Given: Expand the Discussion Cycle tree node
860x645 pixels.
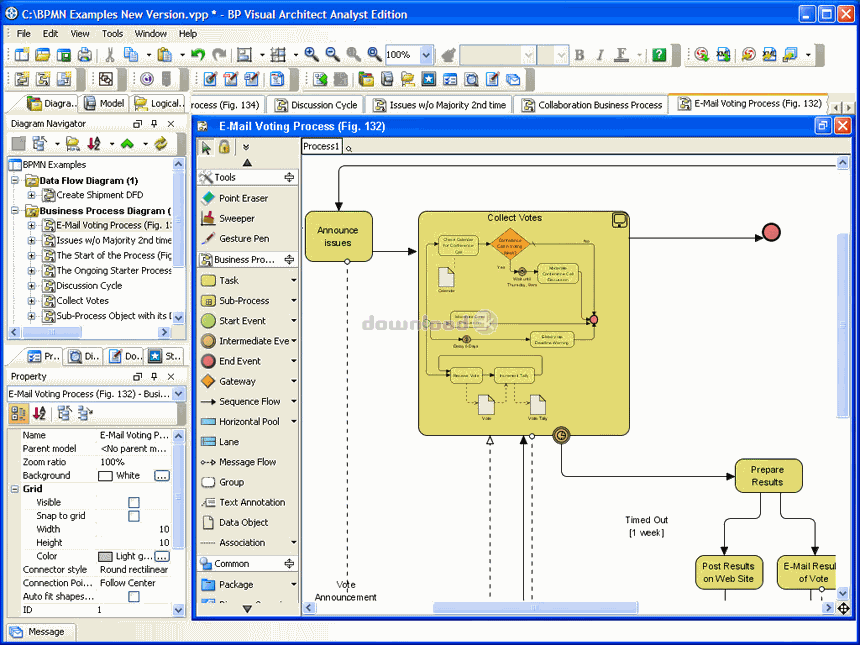Looking at the screenshot, I should click(x=31, y=286).
